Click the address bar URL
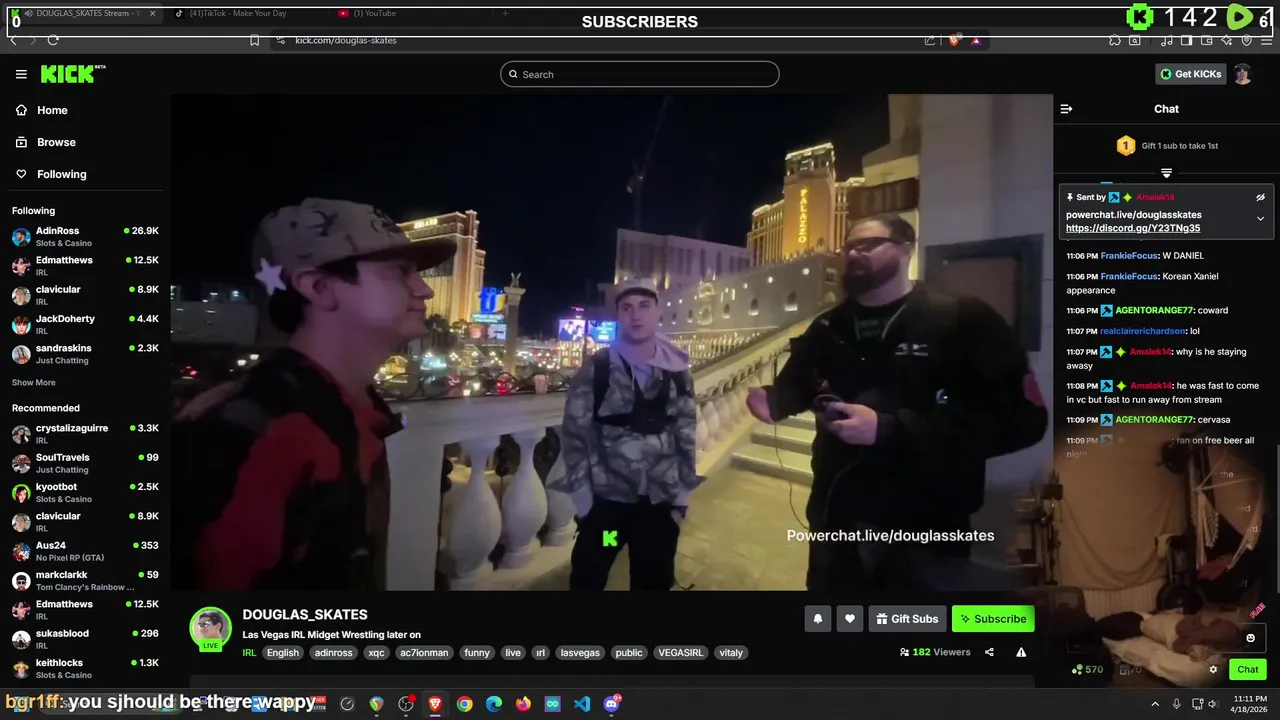 coord(346,40)
